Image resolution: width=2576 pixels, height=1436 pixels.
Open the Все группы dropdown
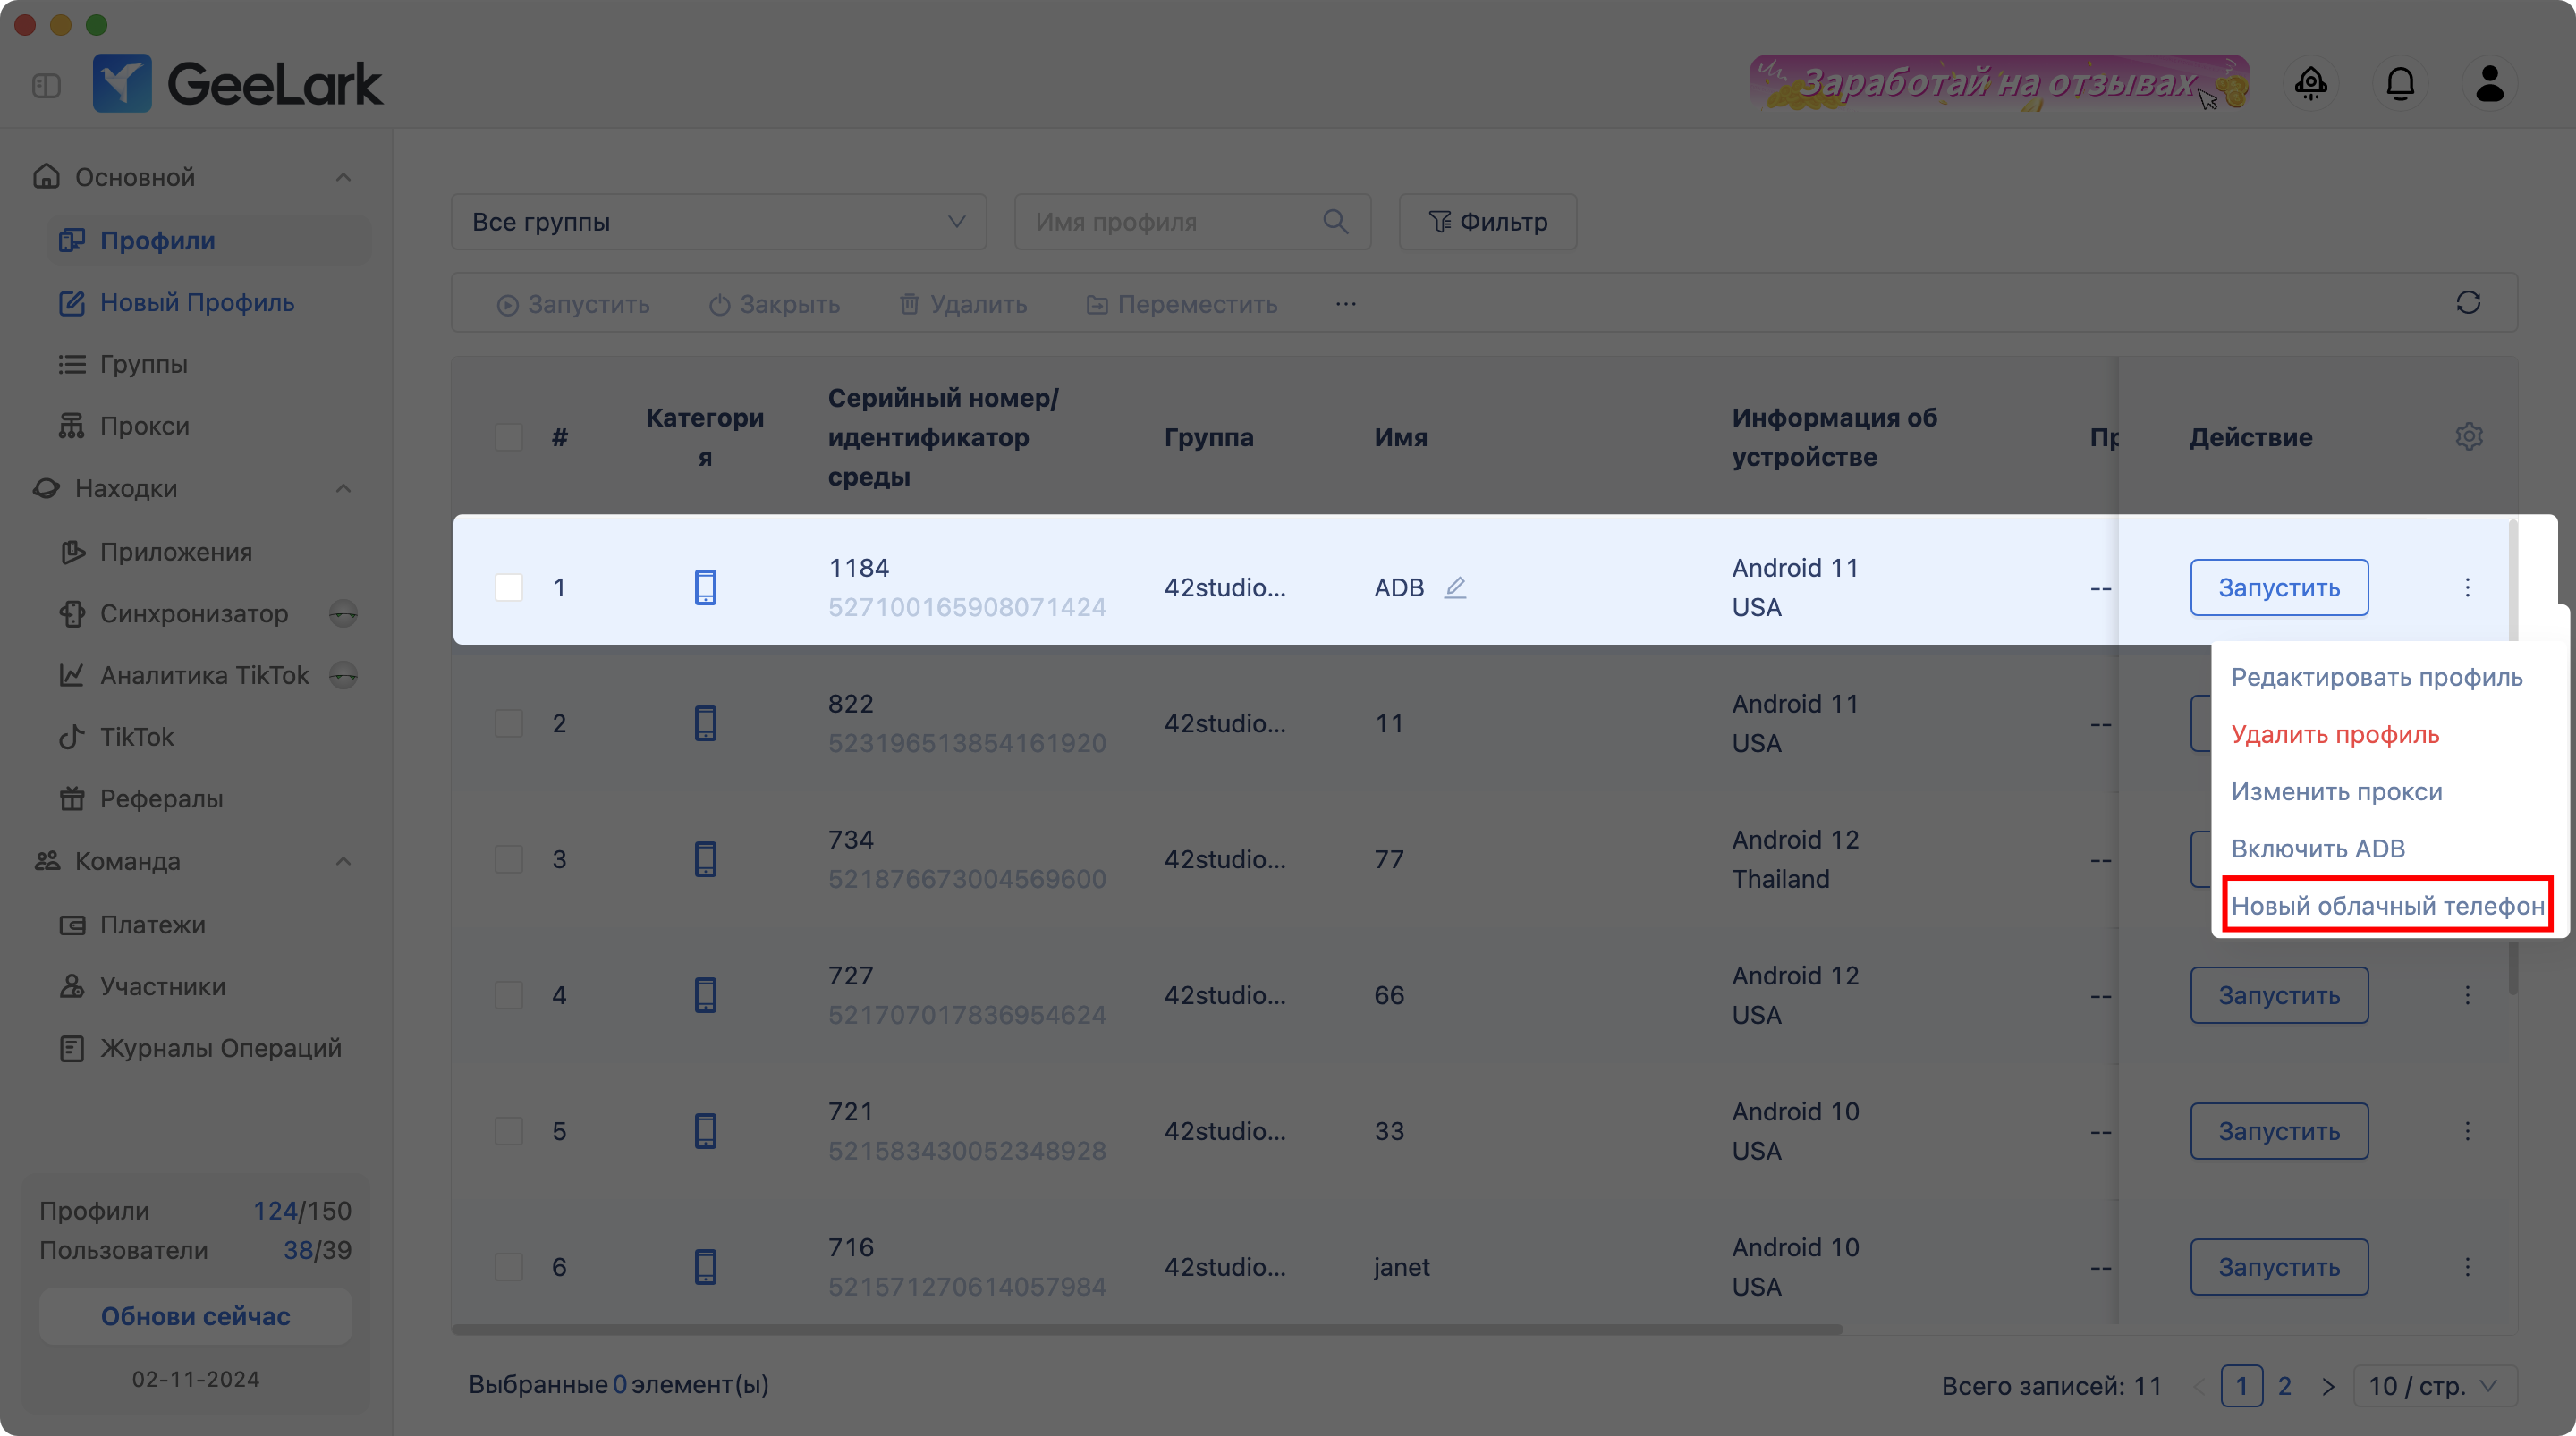point(718,222)
